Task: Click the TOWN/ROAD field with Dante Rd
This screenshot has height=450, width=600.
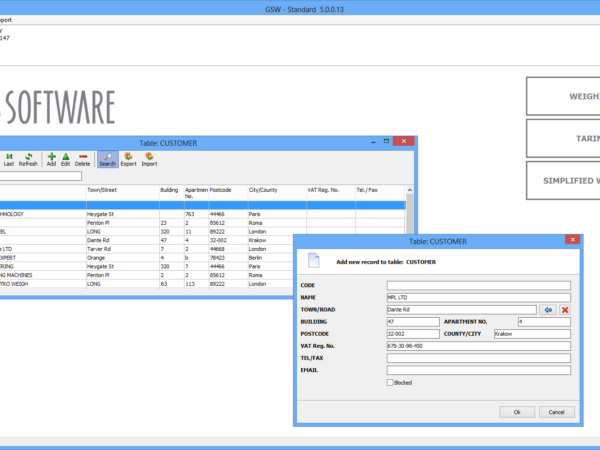Action: click(461, 310)
